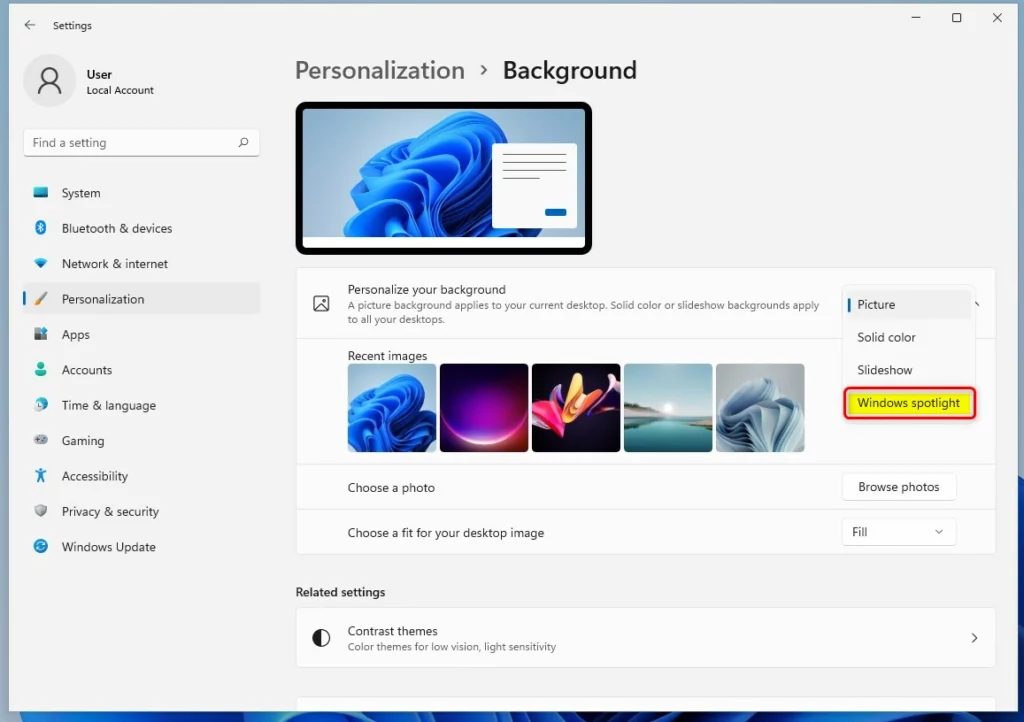Screen dimensions: 1024x722
Task: Click the Accessibility figure icon
Action: pos(40,475)
